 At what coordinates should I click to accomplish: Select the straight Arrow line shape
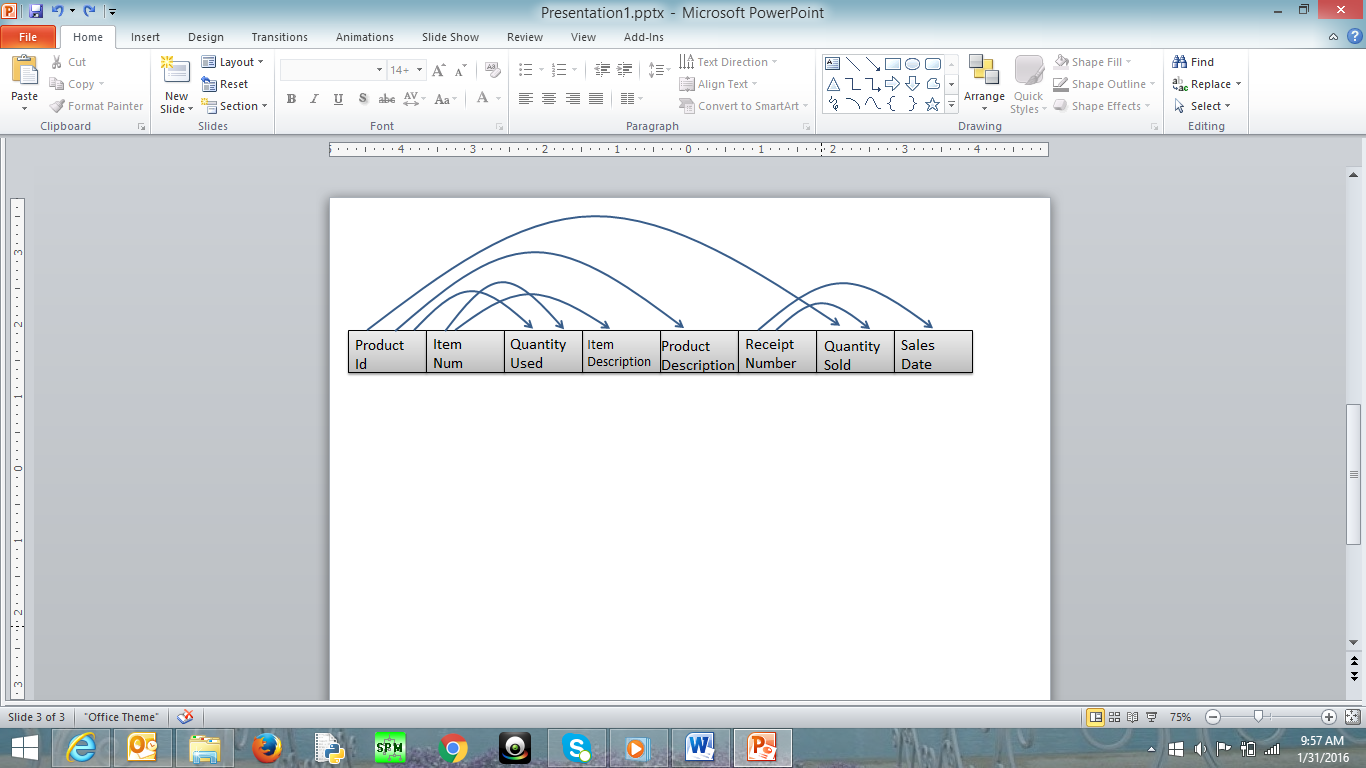click(873, 64)
